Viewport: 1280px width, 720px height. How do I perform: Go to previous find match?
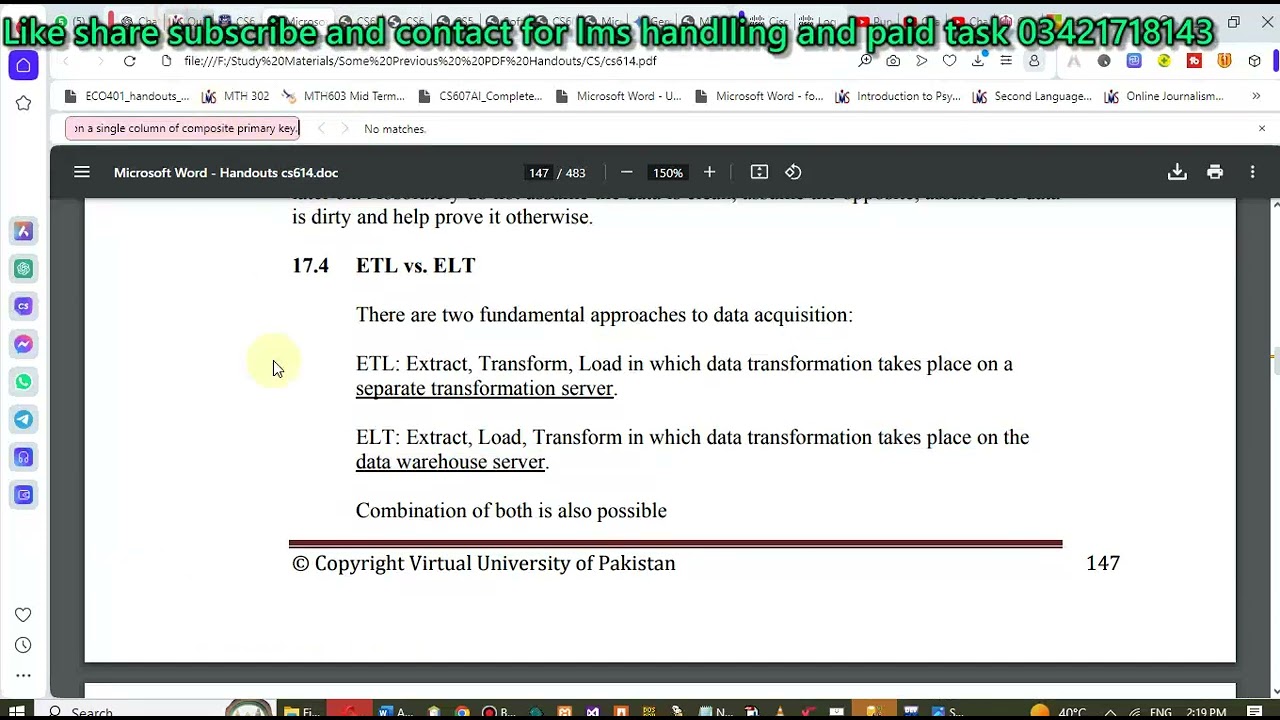321,128
